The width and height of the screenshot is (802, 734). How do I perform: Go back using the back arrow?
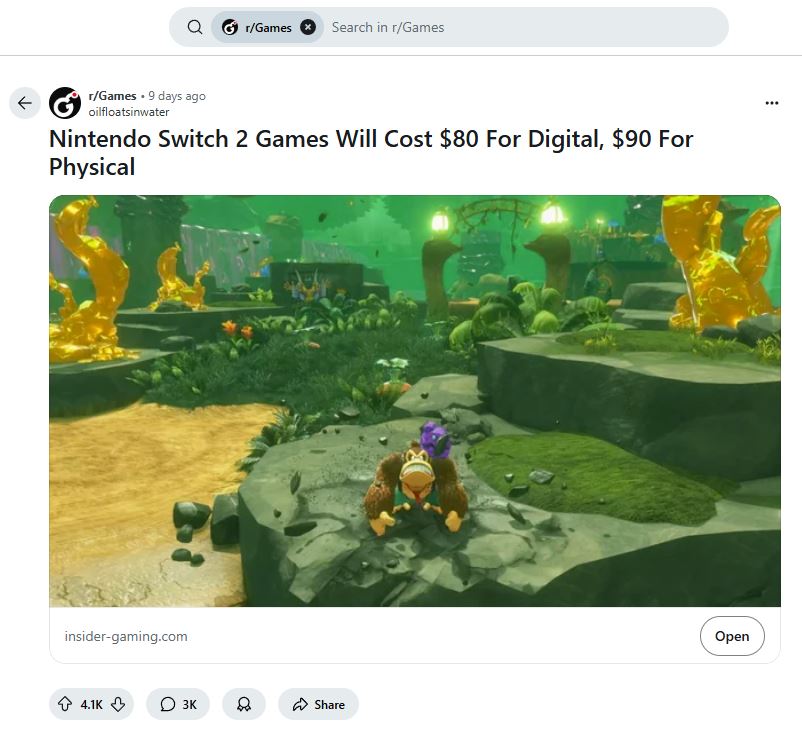(25, 103)
